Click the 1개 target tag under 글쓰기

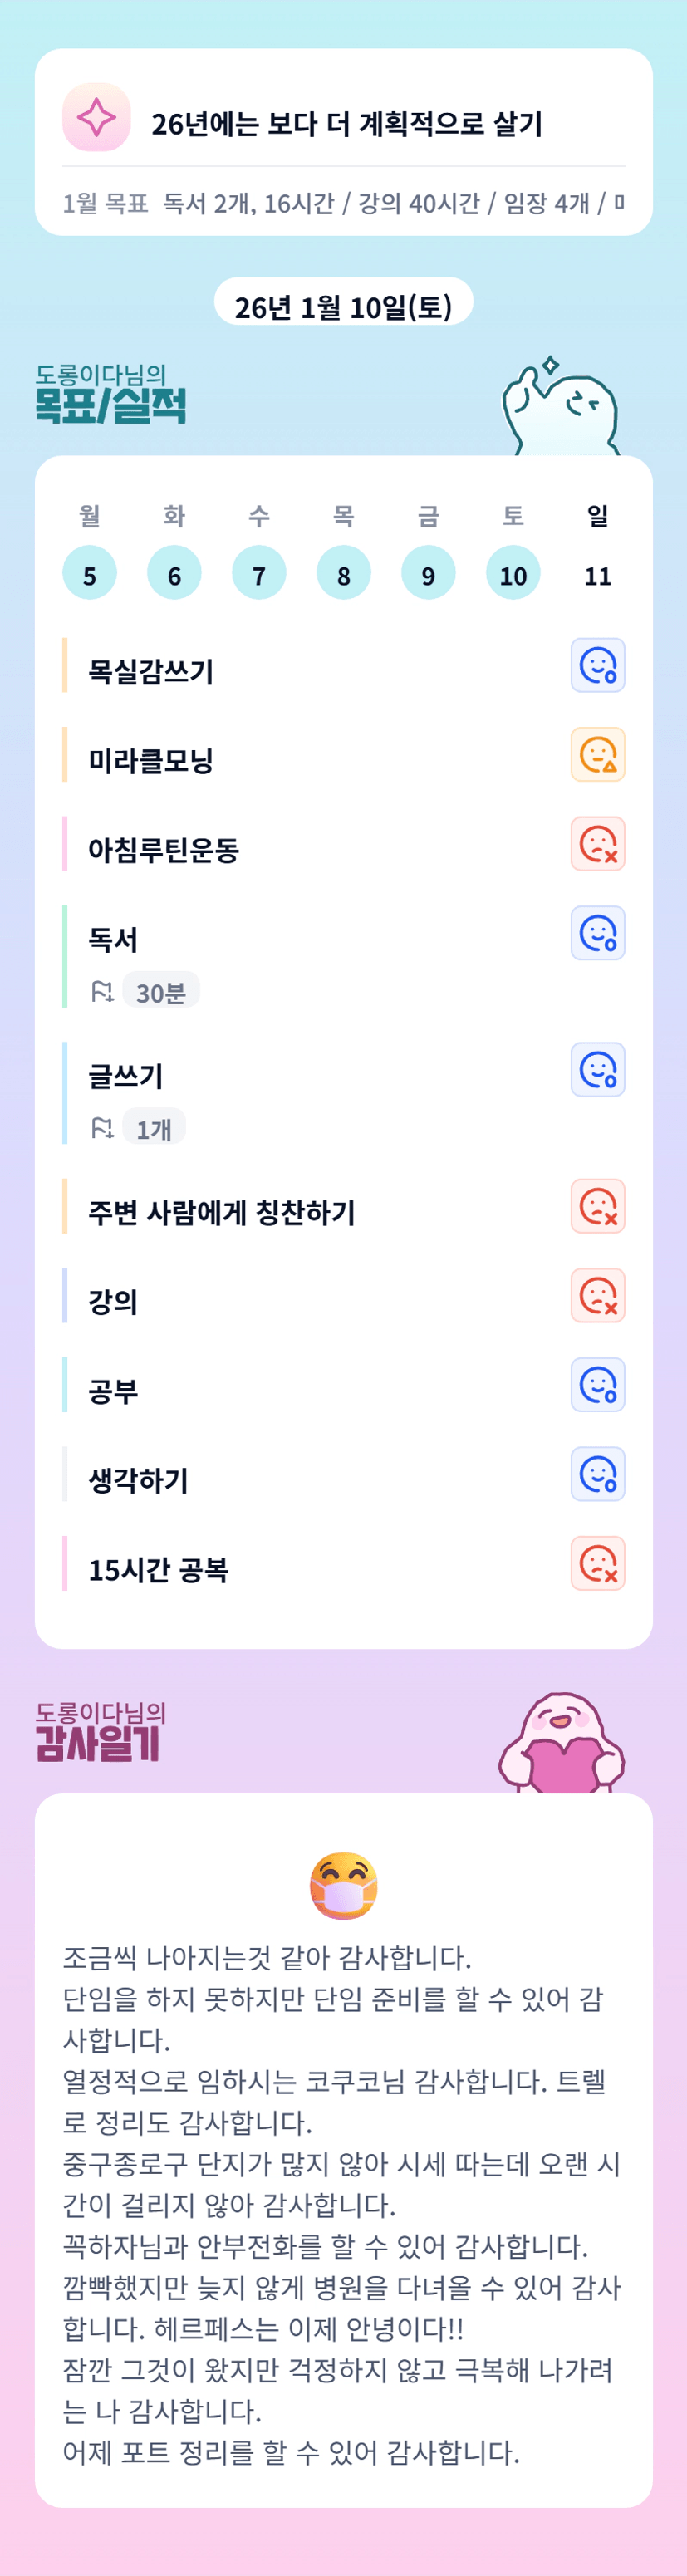pyautogui.click(x=154, y=1129)
